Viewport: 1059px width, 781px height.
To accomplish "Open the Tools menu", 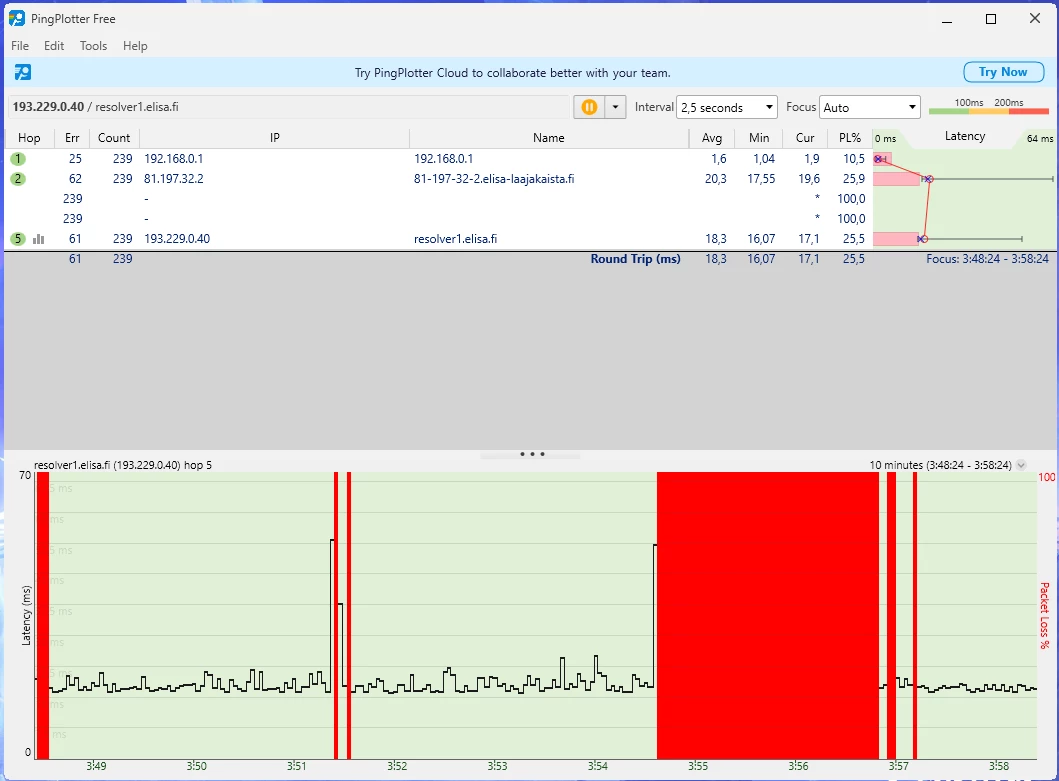I will tap(93, 46).
